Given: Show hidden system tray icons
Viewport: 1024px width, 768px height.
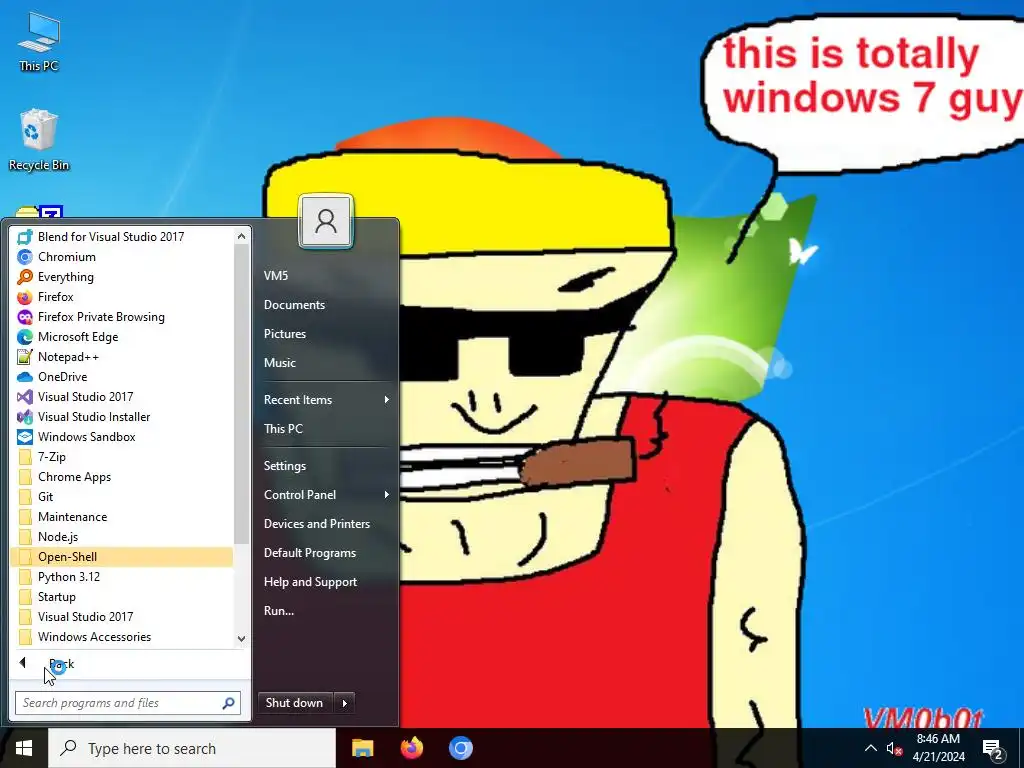Looking at the screenshot, I should click(x=871, y=748).
